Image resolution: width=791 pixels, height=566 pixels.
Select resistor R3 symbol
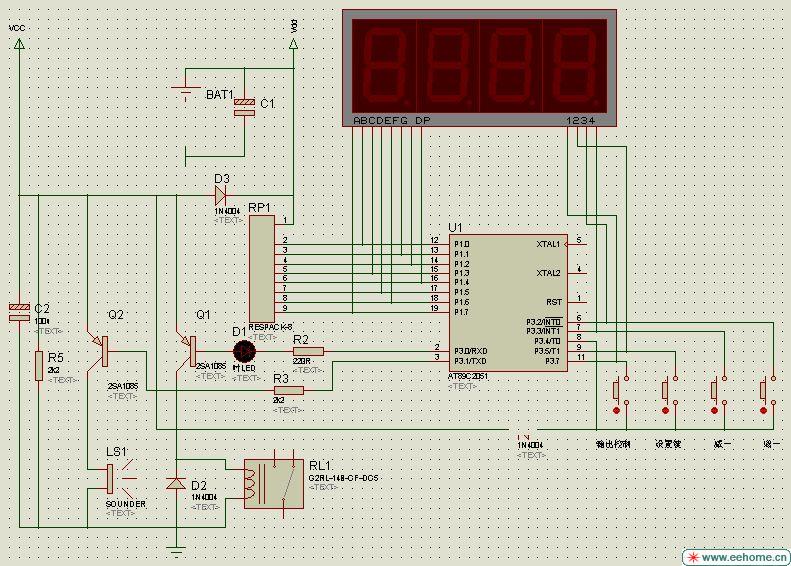(289, 390)
